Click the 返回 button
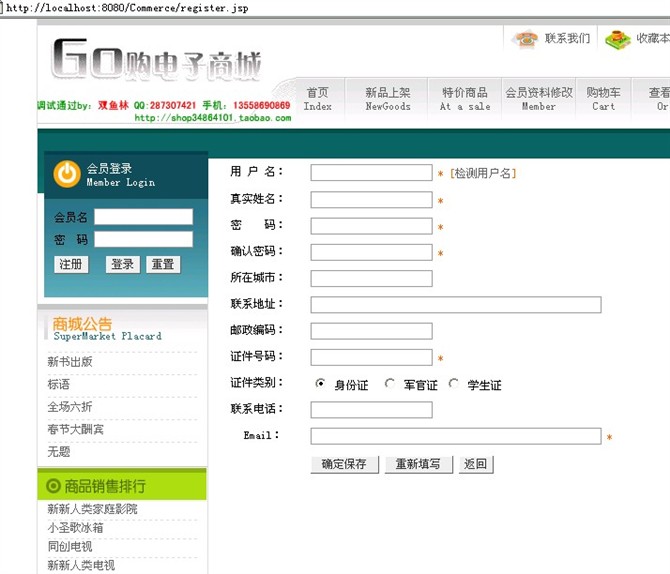The width and height of the screenshot is (670, 574). pyautogui.click(x=476, y=464)
